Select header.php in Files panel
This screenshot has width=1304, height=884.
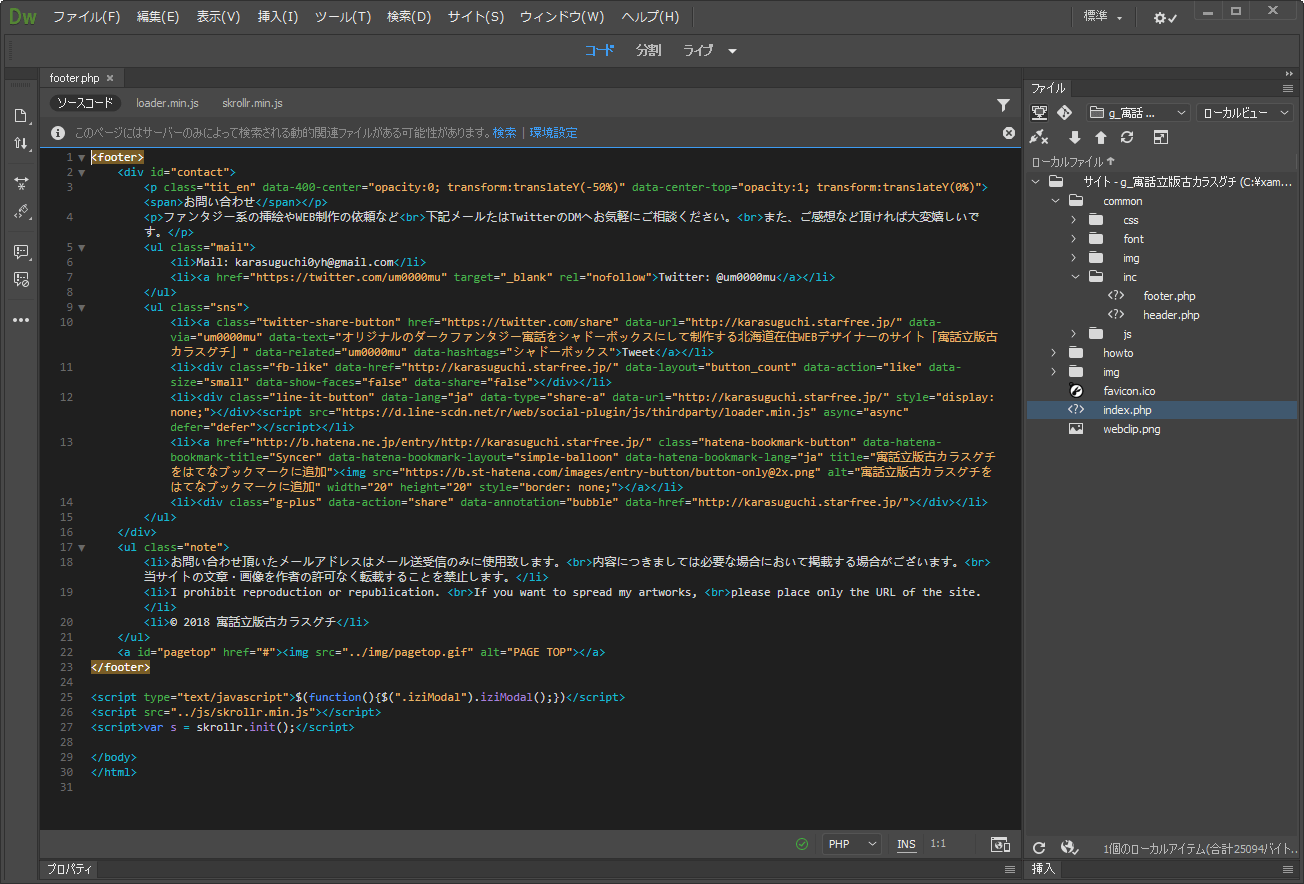[1171, 315]
